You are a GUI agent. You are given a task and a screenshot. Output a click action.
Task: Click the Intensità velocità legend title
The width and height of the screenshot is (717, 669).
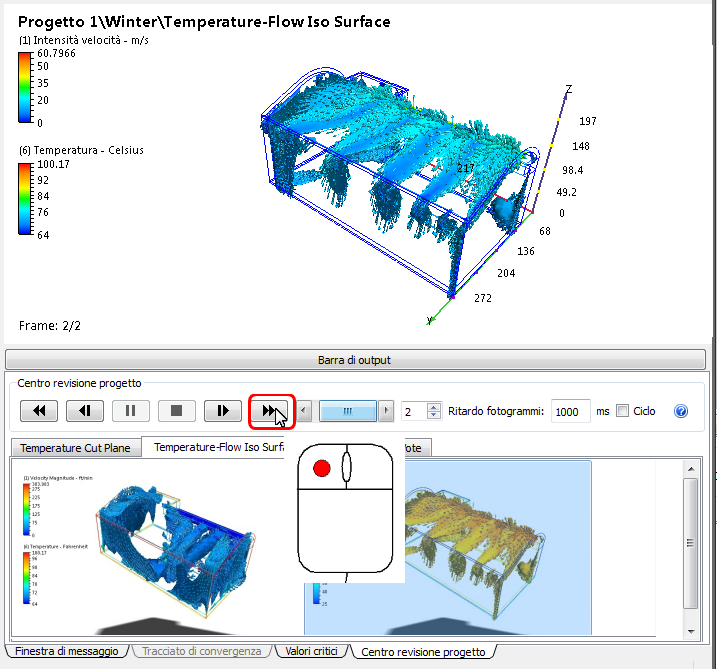84,40
